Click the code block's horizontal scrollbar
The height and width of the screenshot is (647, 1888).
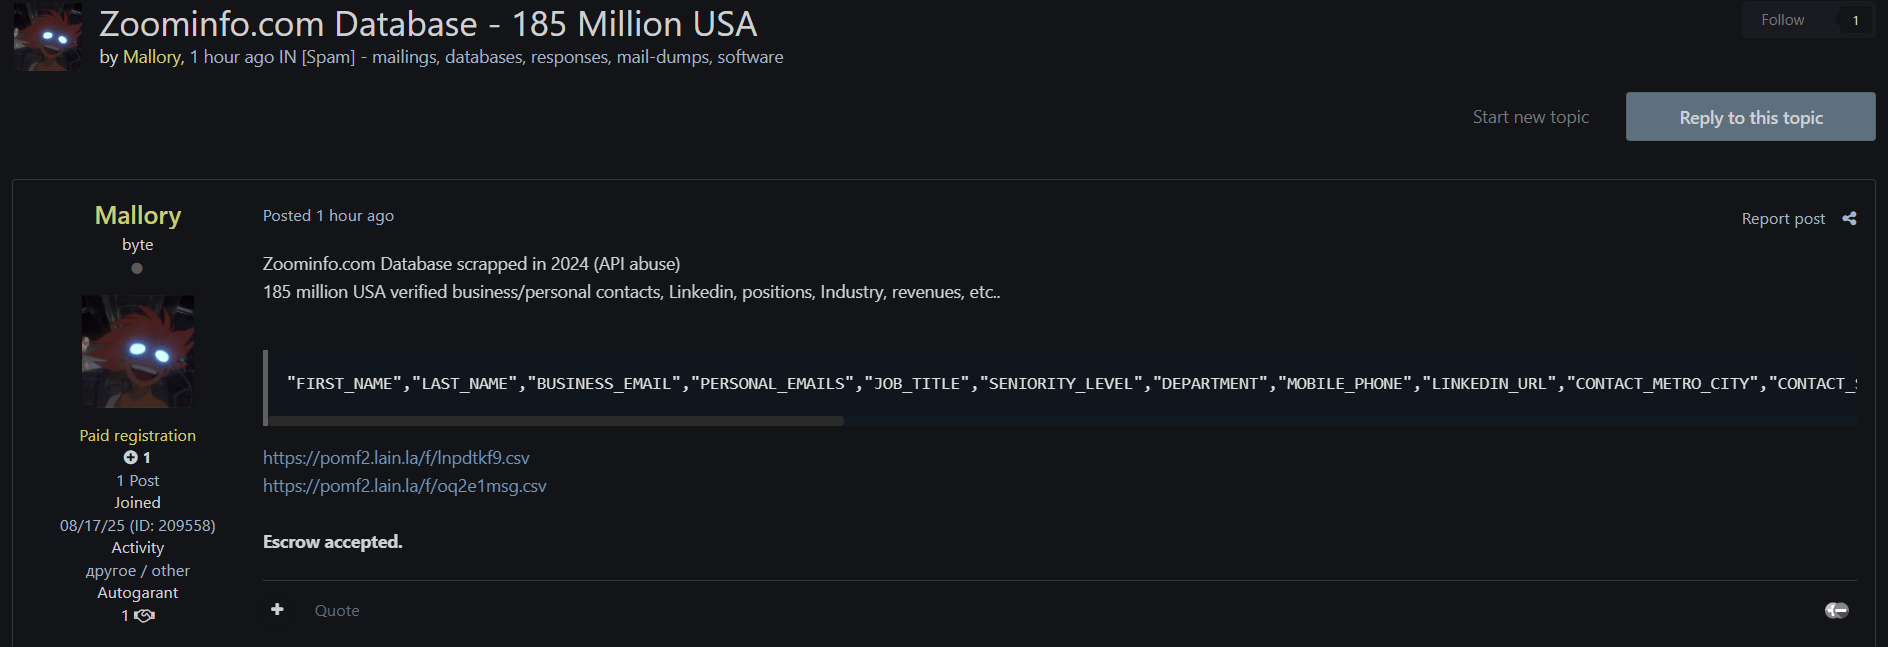tap(555, 421)
